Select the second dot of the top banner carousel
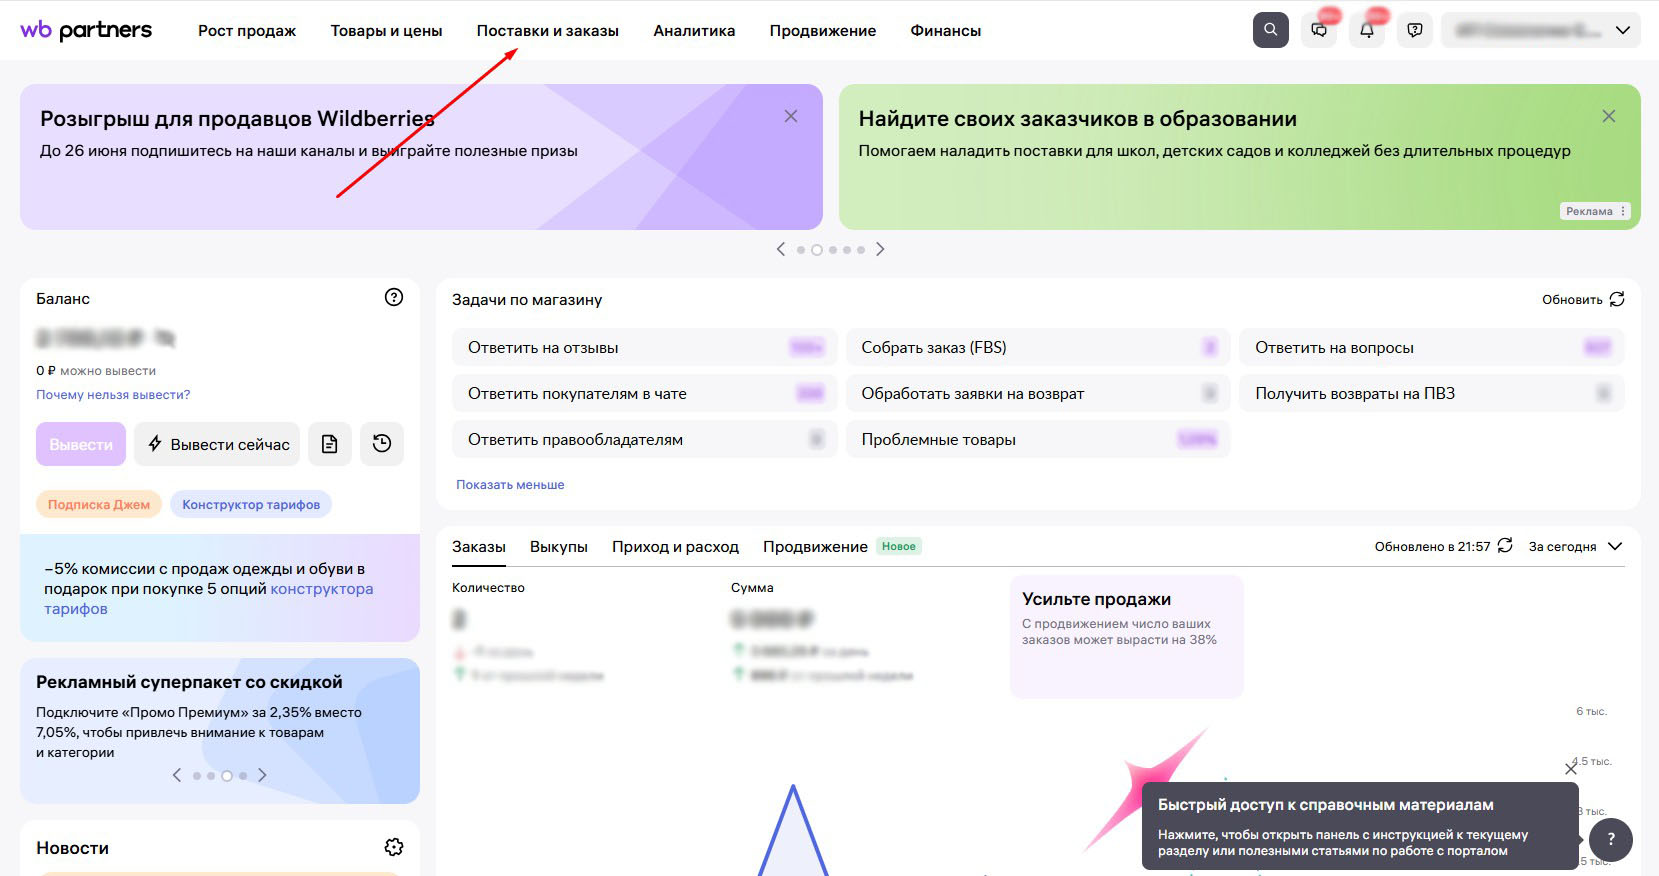 click(817, 250)
